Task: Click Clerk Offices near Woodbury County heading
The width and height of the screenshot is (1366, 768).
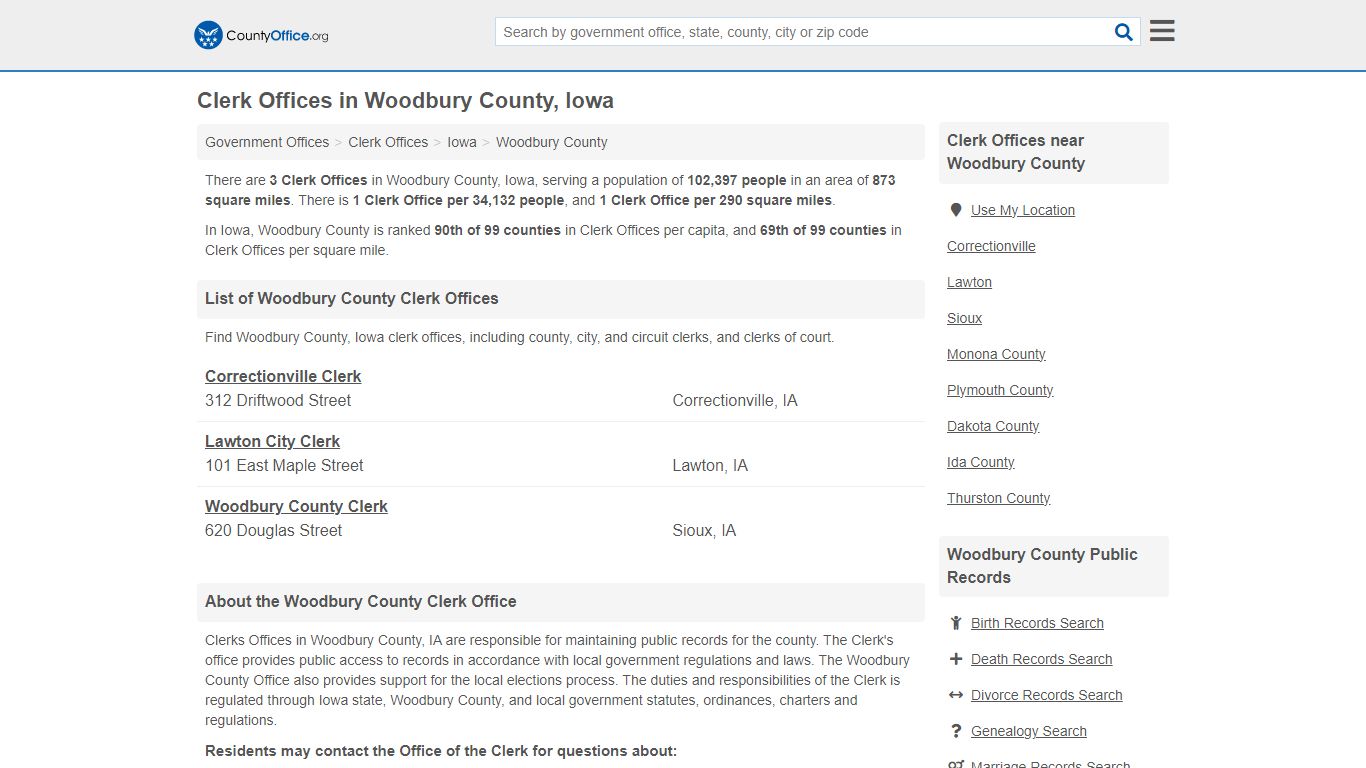Action: 1015,152
